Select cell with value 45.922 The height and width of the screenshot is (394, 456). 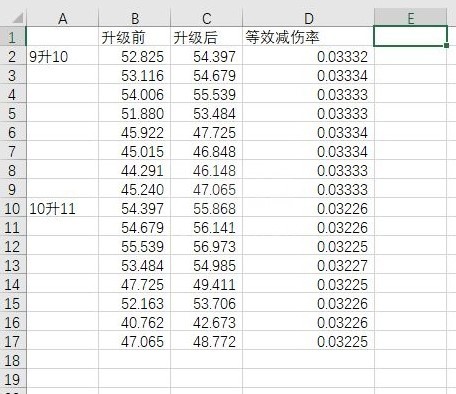(135, 132)
